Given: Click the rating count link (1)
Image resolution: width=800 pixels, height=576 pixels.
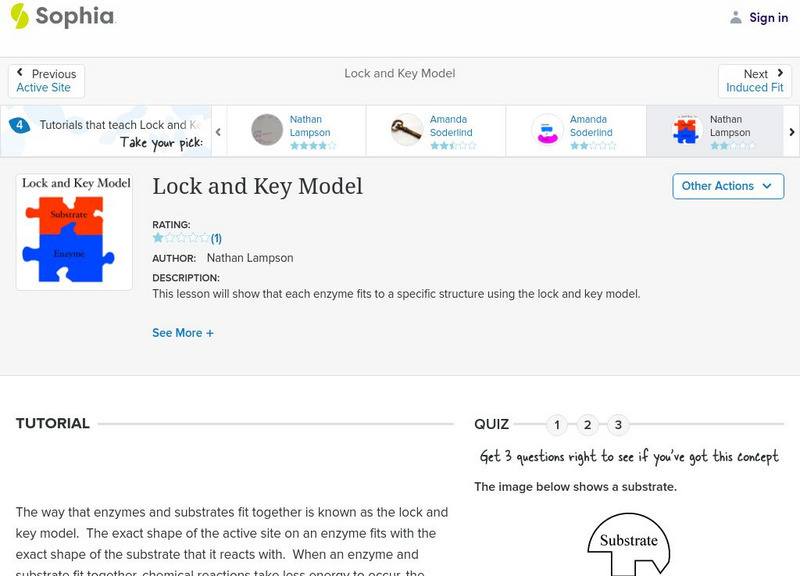Looking at the screenshot, I should click(x=216, y=239).
